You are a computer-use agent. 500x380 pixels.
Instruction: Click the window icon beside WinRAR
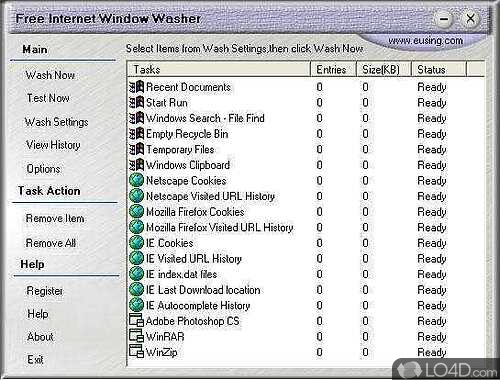[136, 336]
